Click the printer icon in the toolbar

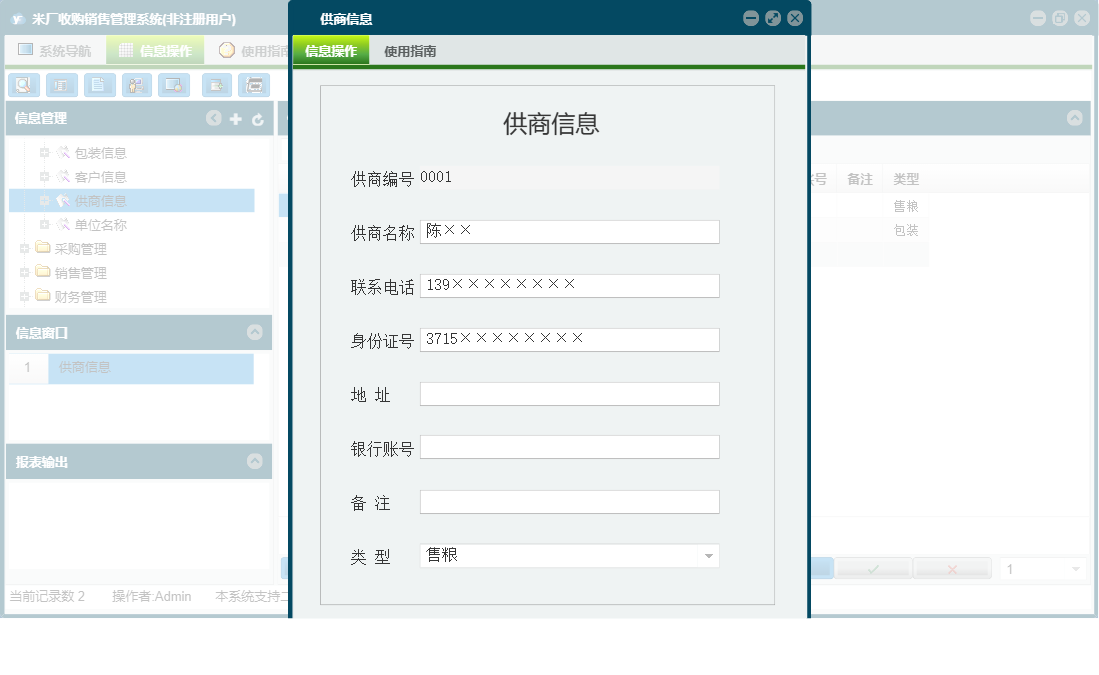click(254, 85)
